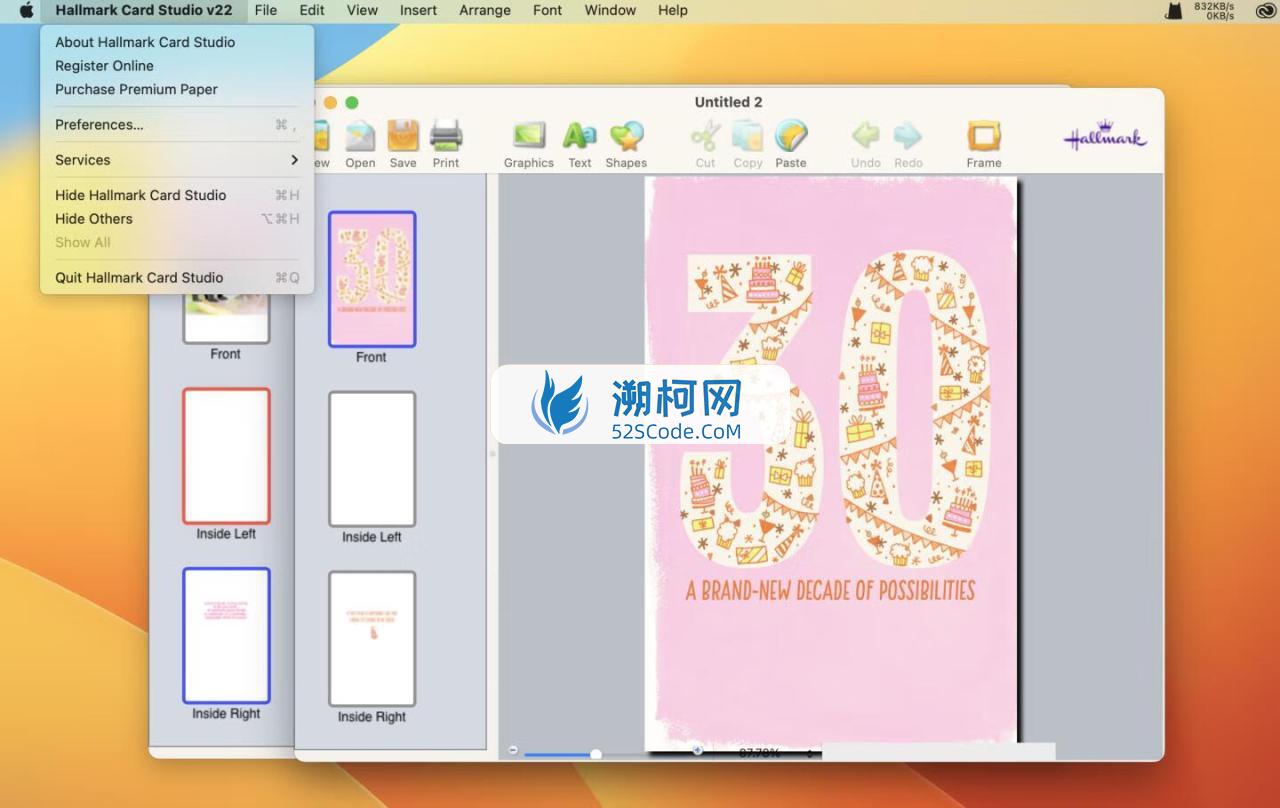1280x808 pixels.
Task: Open the zoom percentage stepper
Action: pos(810,752)
